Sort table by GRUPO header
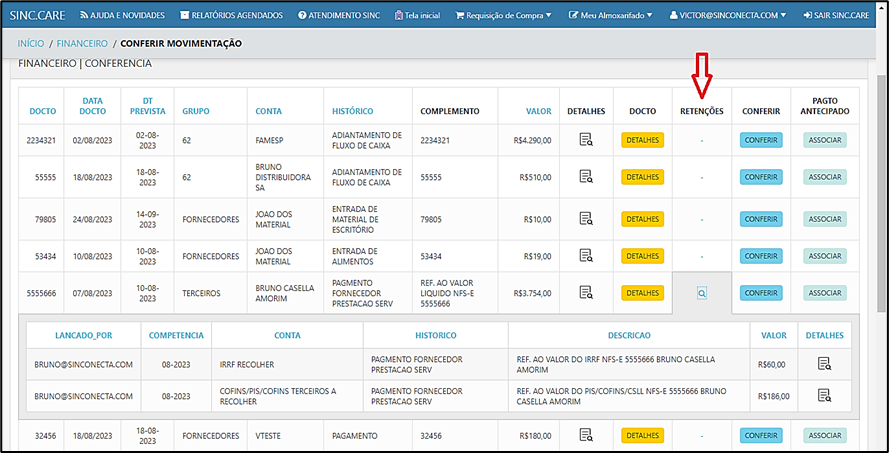 pyautogui.click(x=196, y=111)
